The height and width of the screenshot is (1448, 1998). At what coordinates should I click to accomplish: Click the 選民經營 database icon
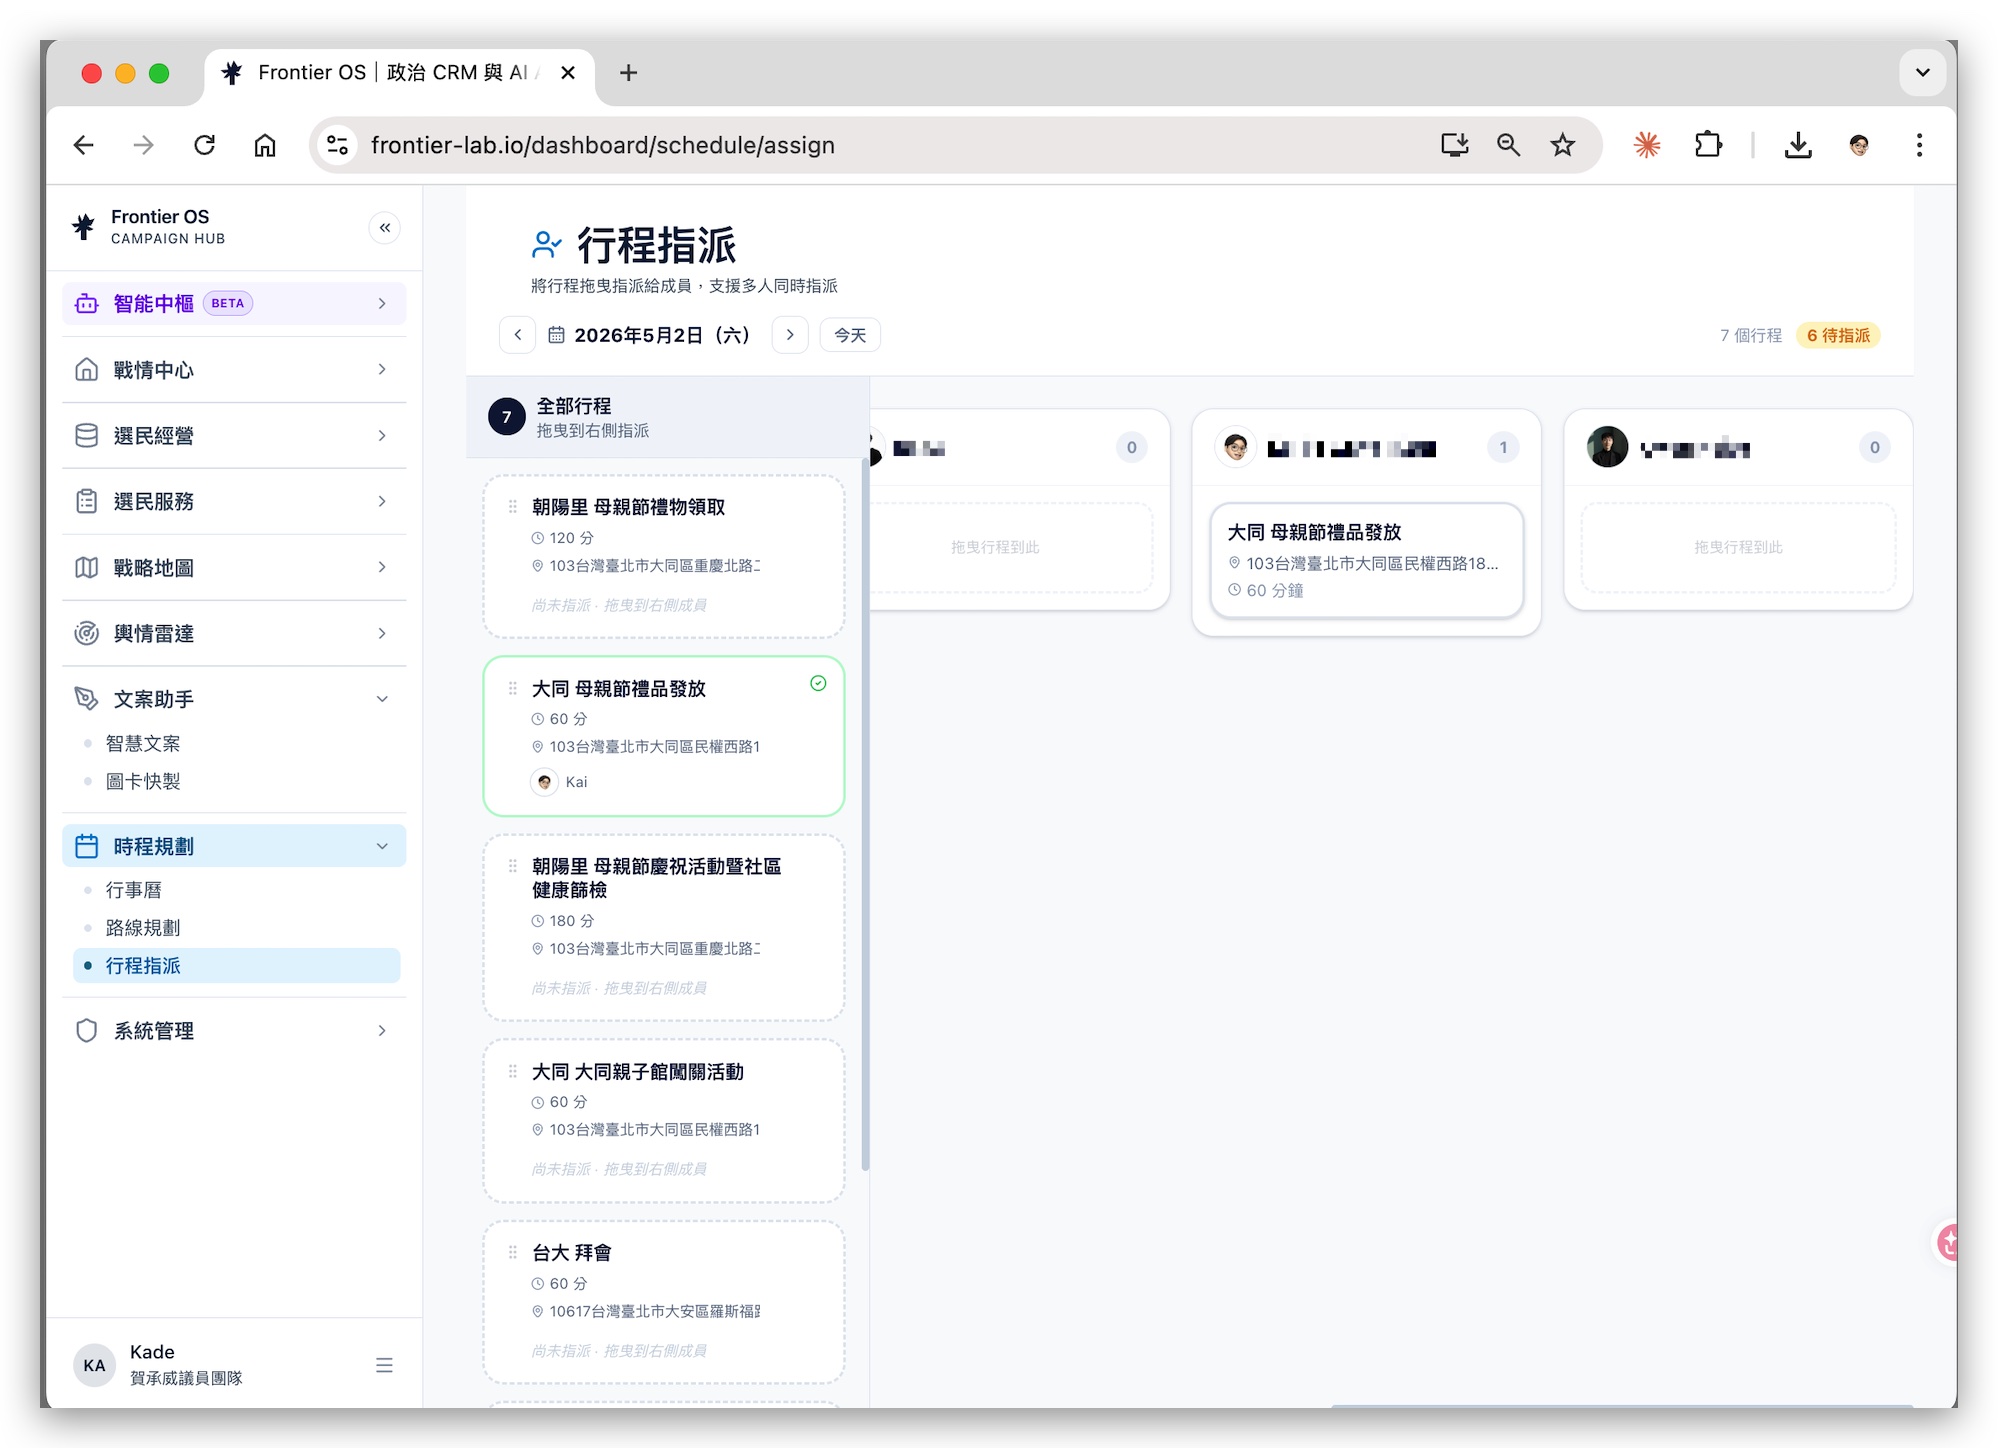click(87, 436)
